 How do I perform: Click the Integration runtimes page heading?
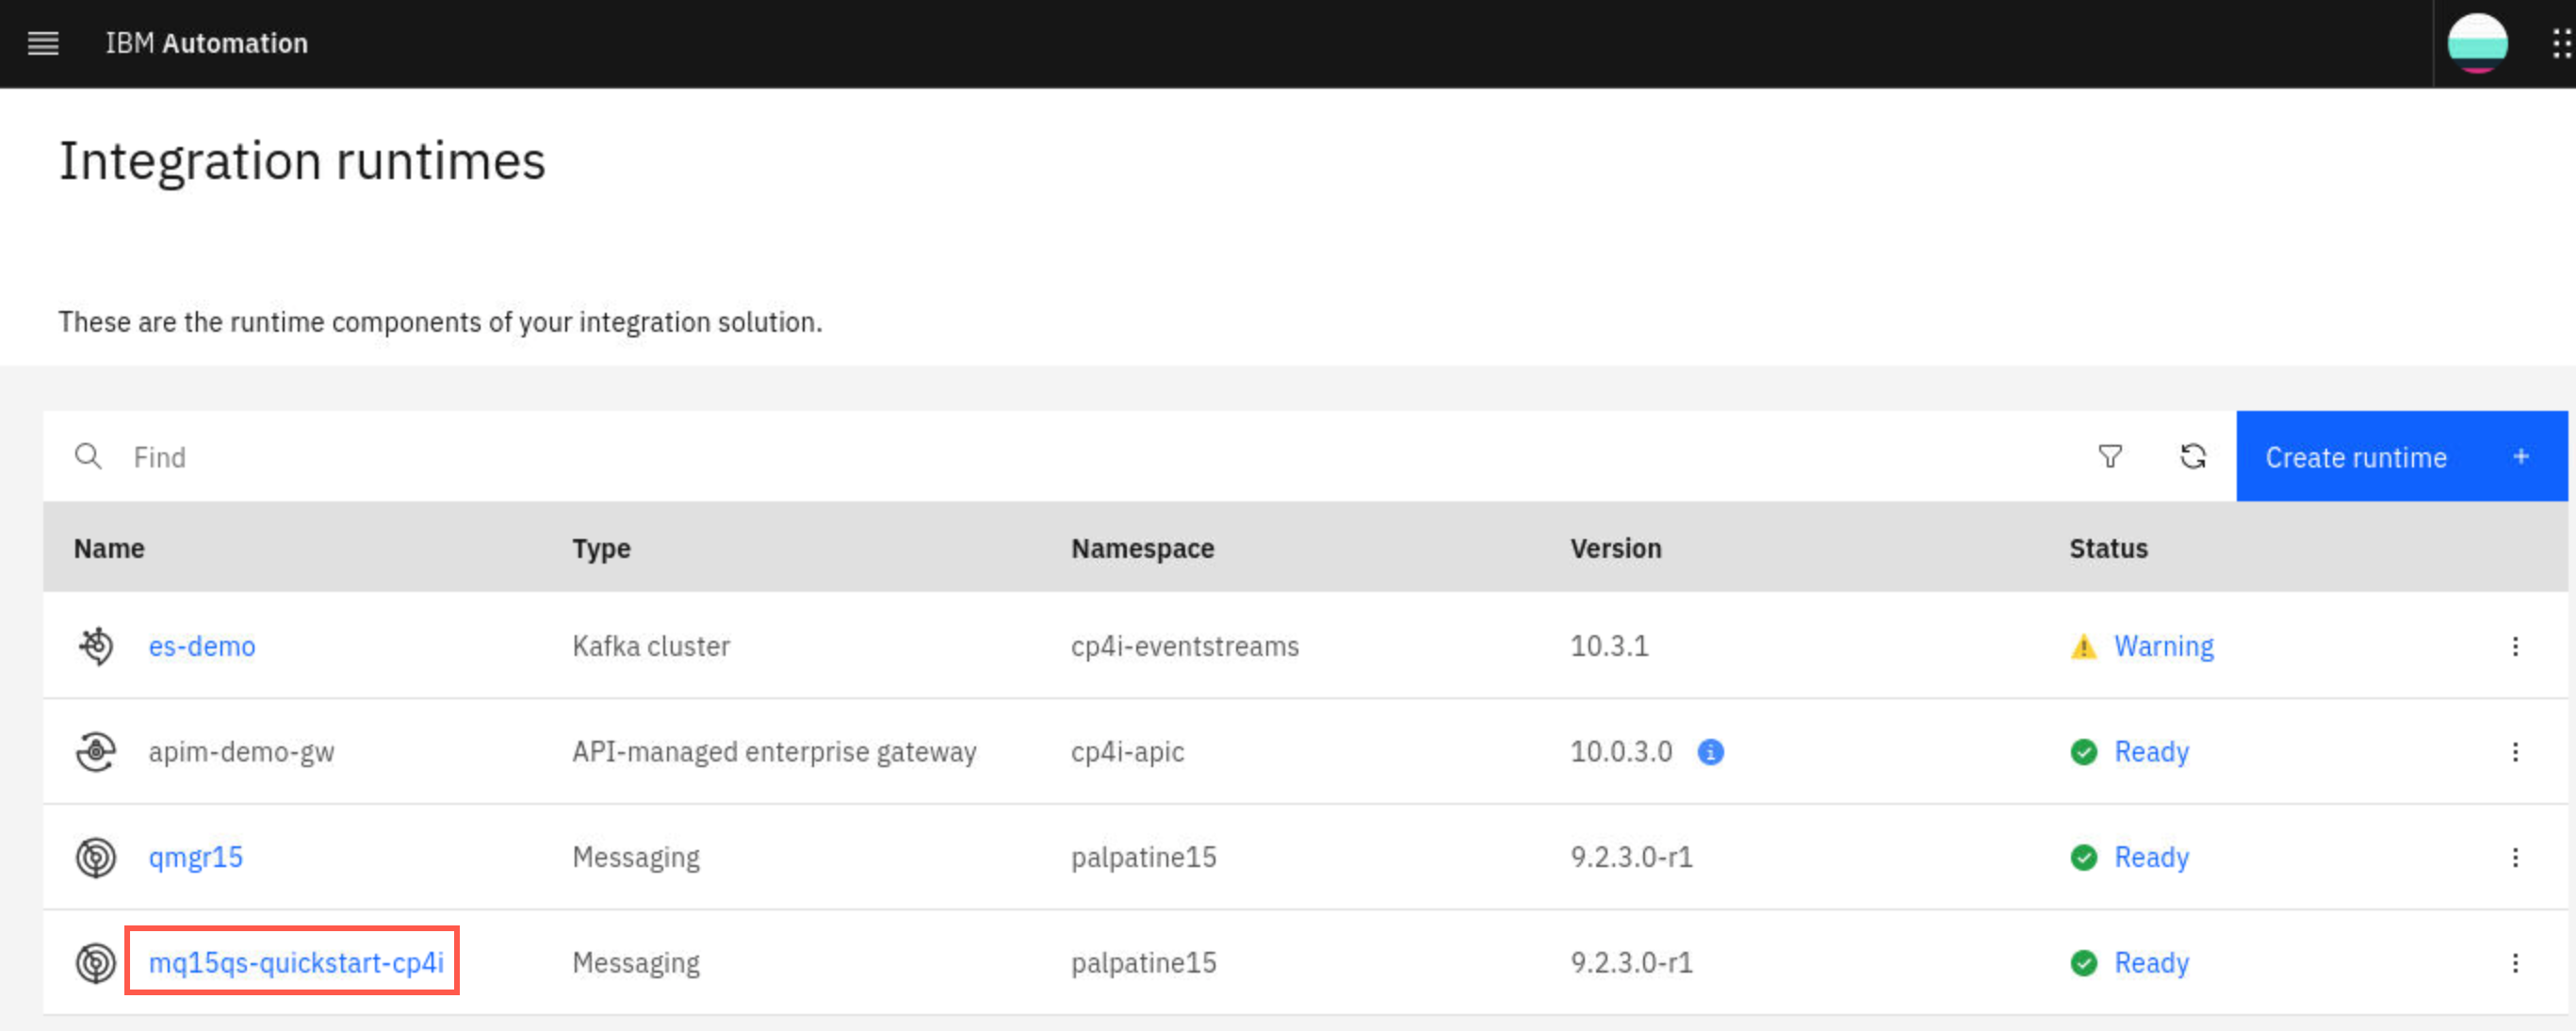(x=302, y=161)
